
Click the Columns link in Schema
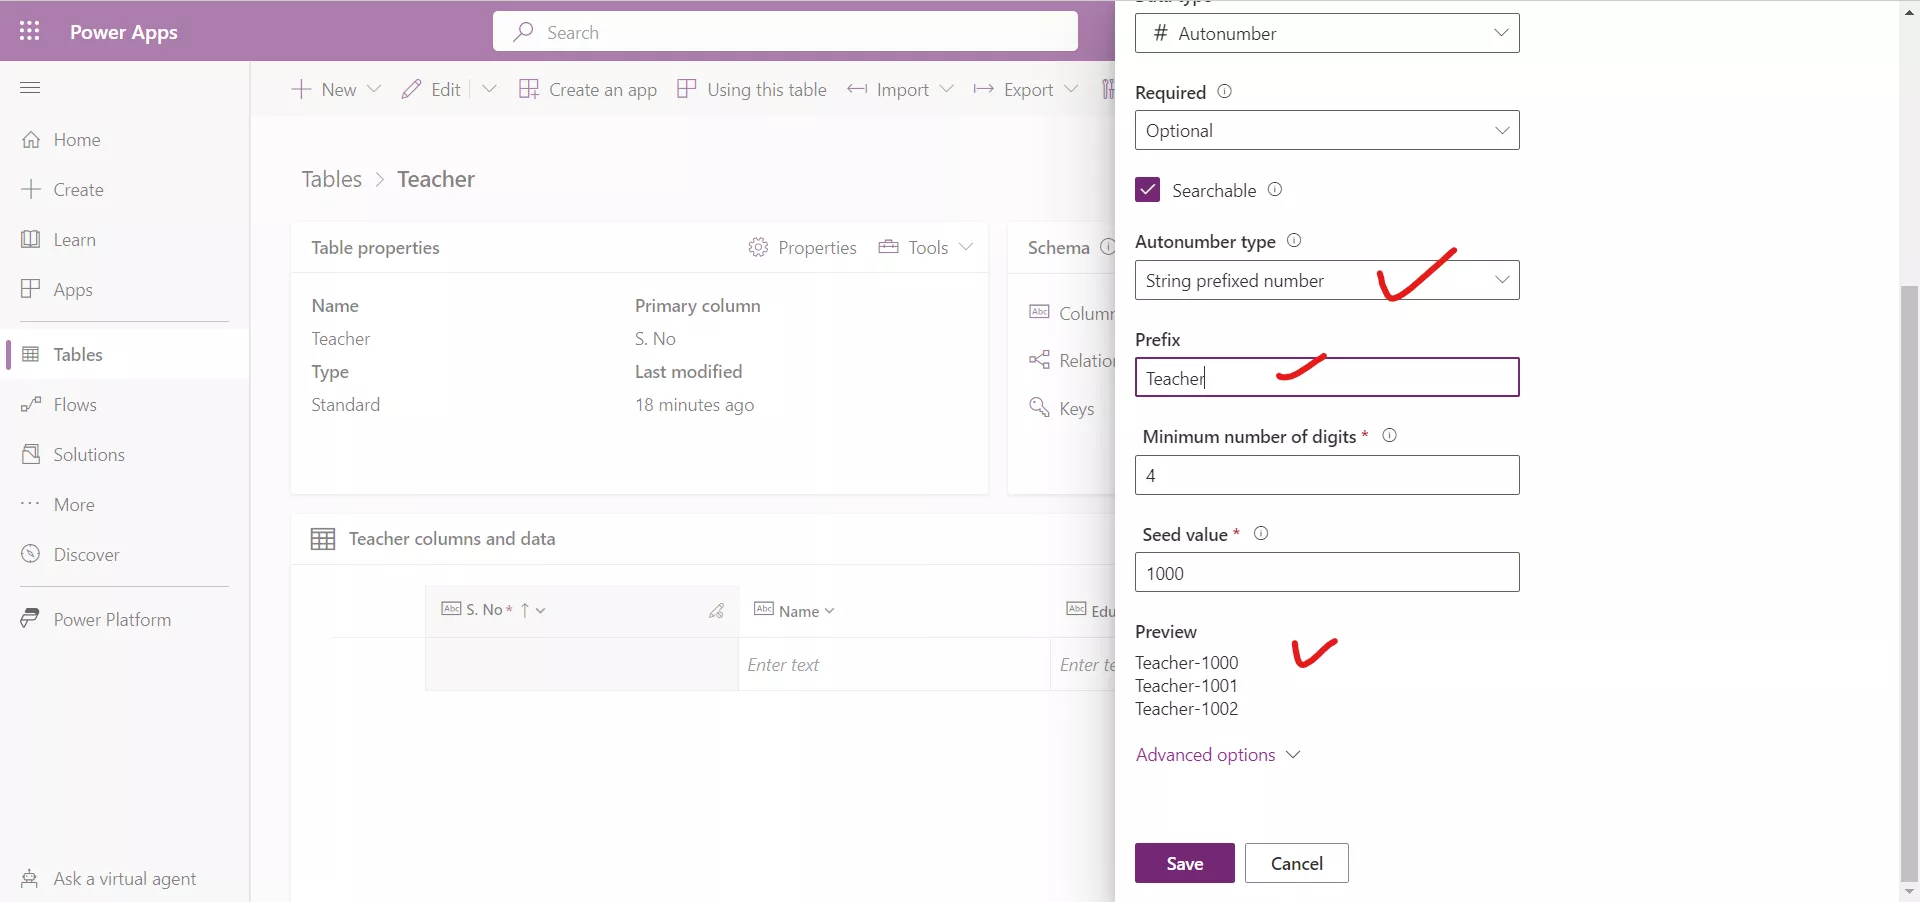coord(1072,313)
